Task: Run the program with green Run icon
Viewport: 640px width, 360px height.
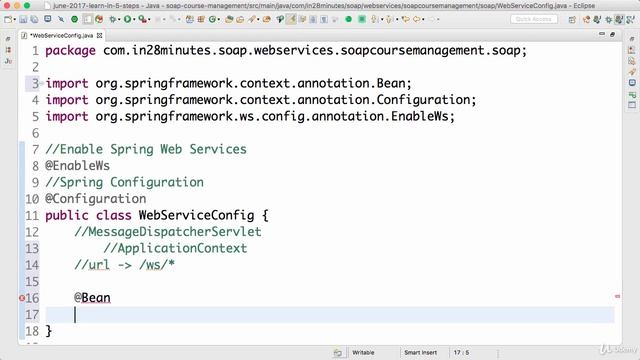Action: coord(128,19)
